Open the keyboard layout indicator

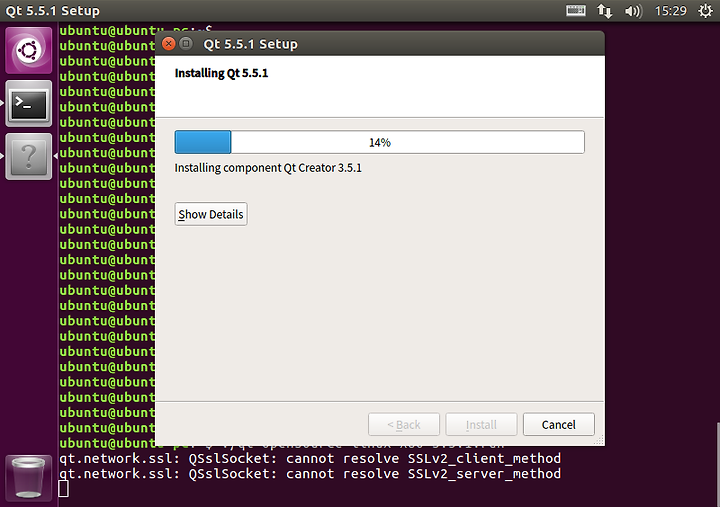tap(575, 11)
